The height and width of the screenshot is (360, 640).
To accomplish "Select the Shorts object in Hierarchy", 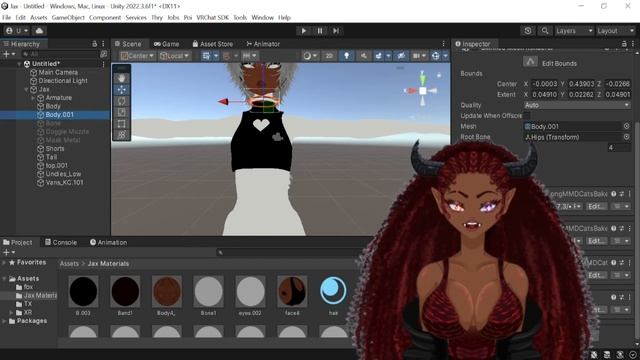I will click(55, 149).
